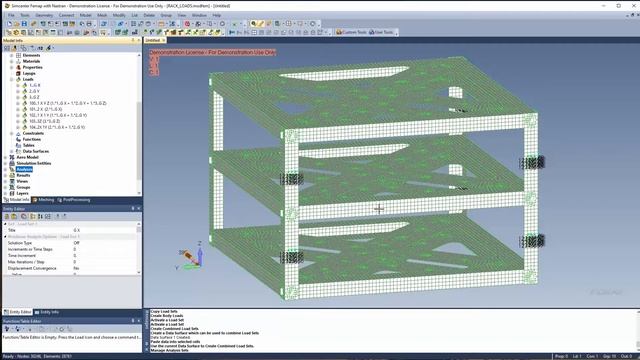Click the Print icon in the toolbar
Viewport: 640px width, 360px height.
(x=89, y=24)
